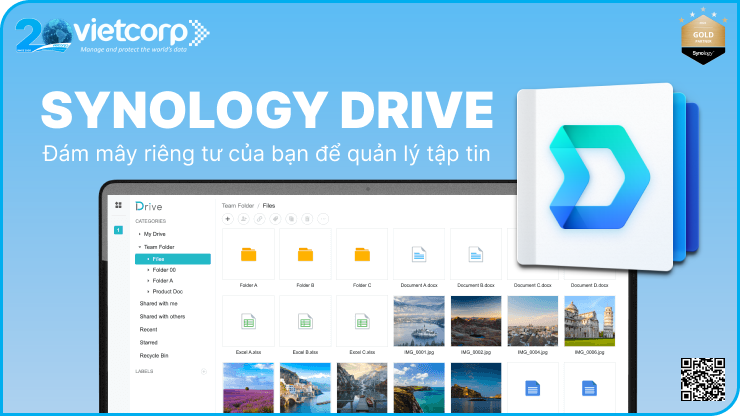The height and width of the screenshot is (416, 740).
Task: Click the plus create button in Drive toolbar
Action: [227, 219]
